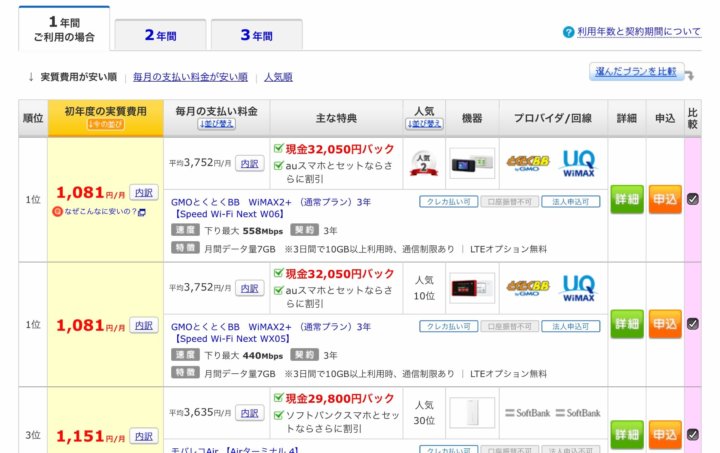Open GMOとくとくBB WiMAX2+ W06 plan link

(271, 208)
